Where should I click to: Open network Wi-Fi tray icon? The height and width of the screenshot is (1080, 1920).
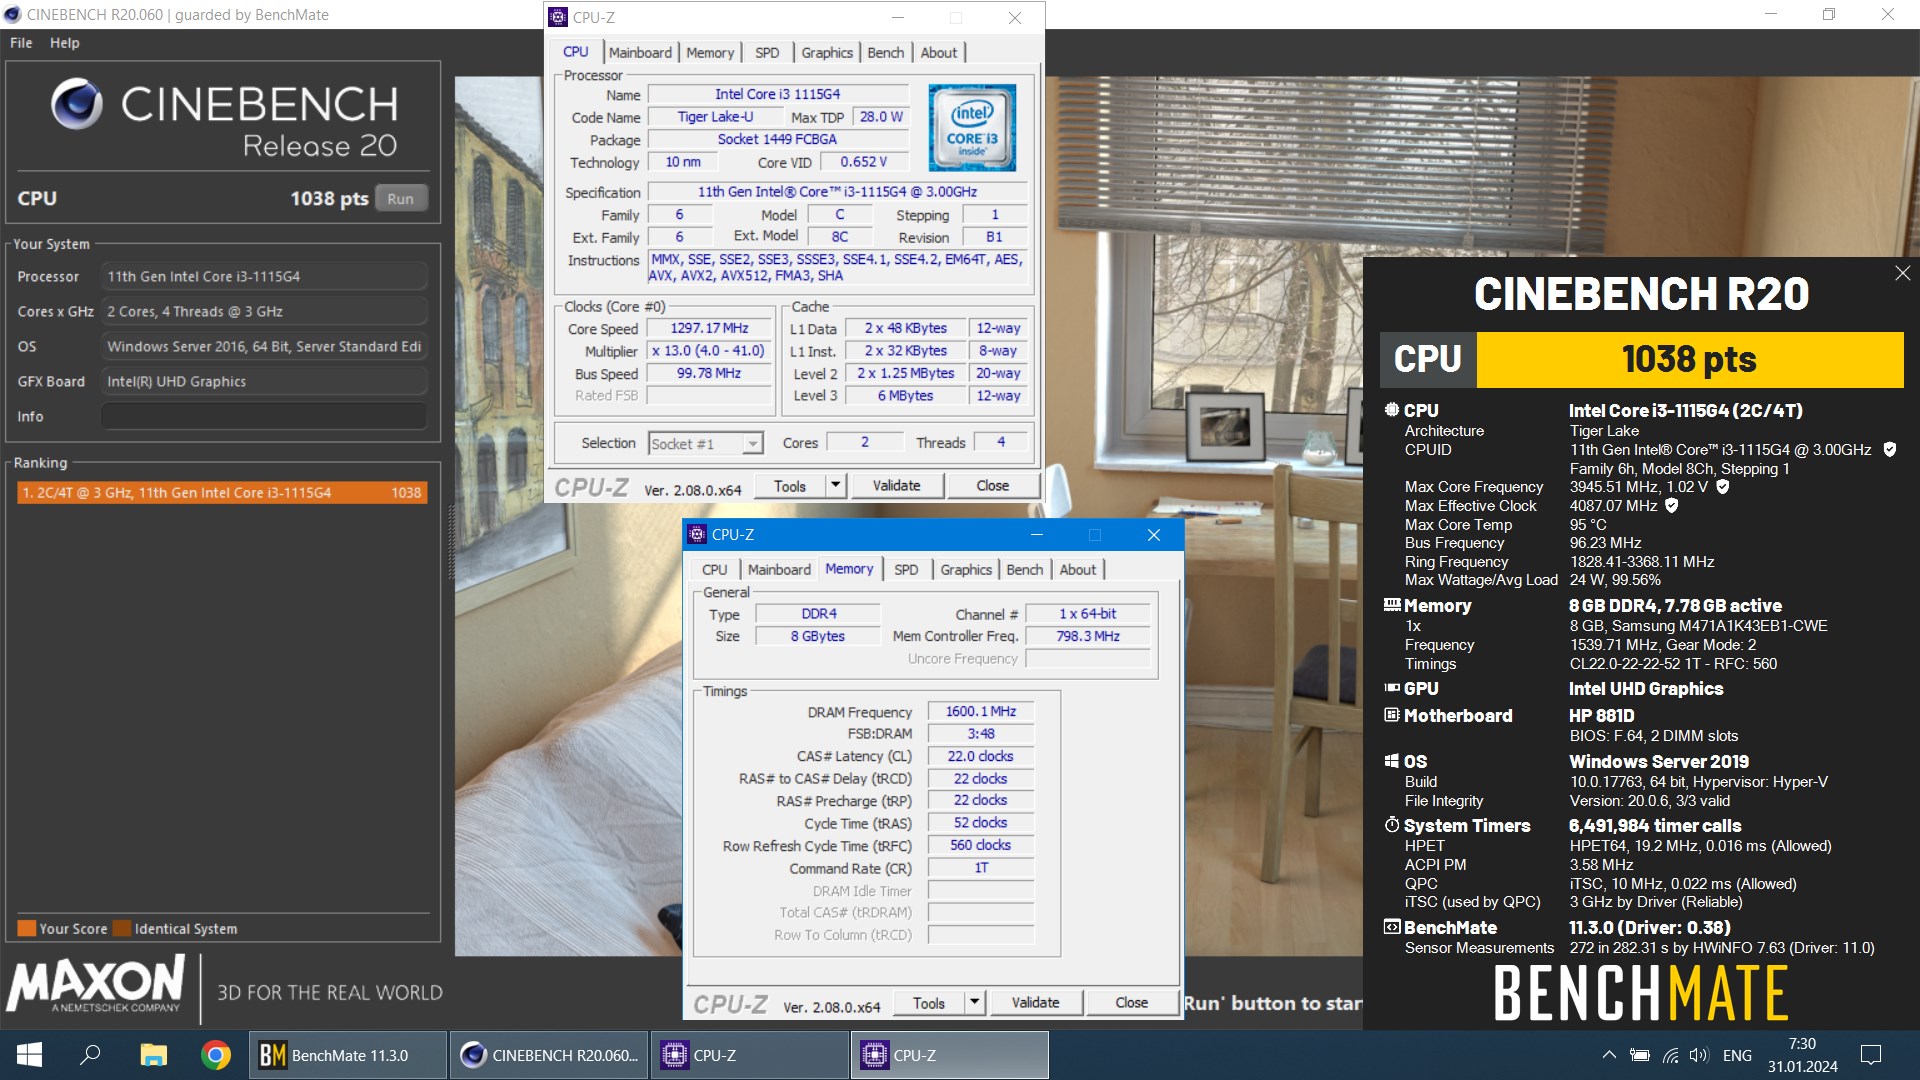pyautogui.click(x=1671, y=1055)
